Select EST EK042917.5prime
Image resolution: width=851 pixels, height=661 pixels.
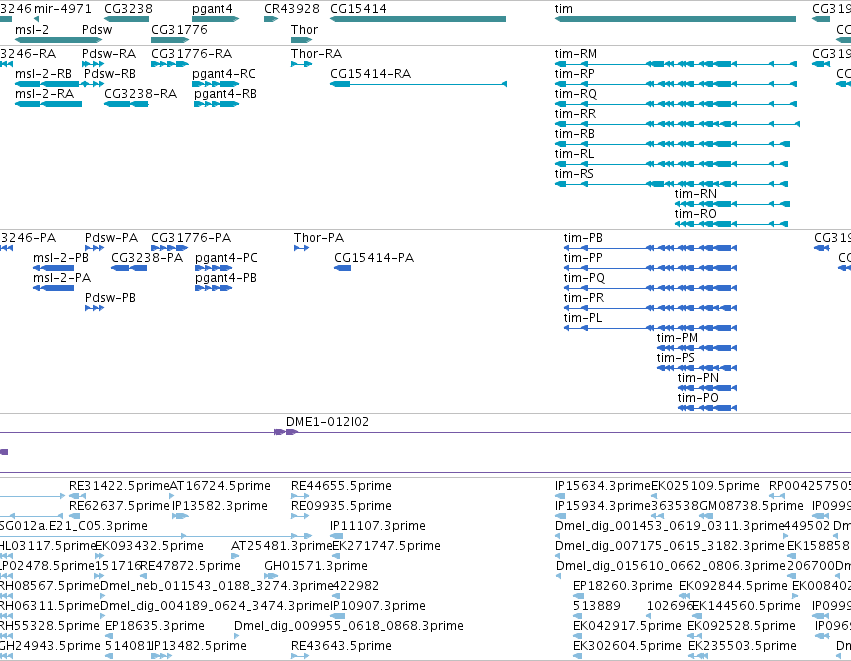577,636
